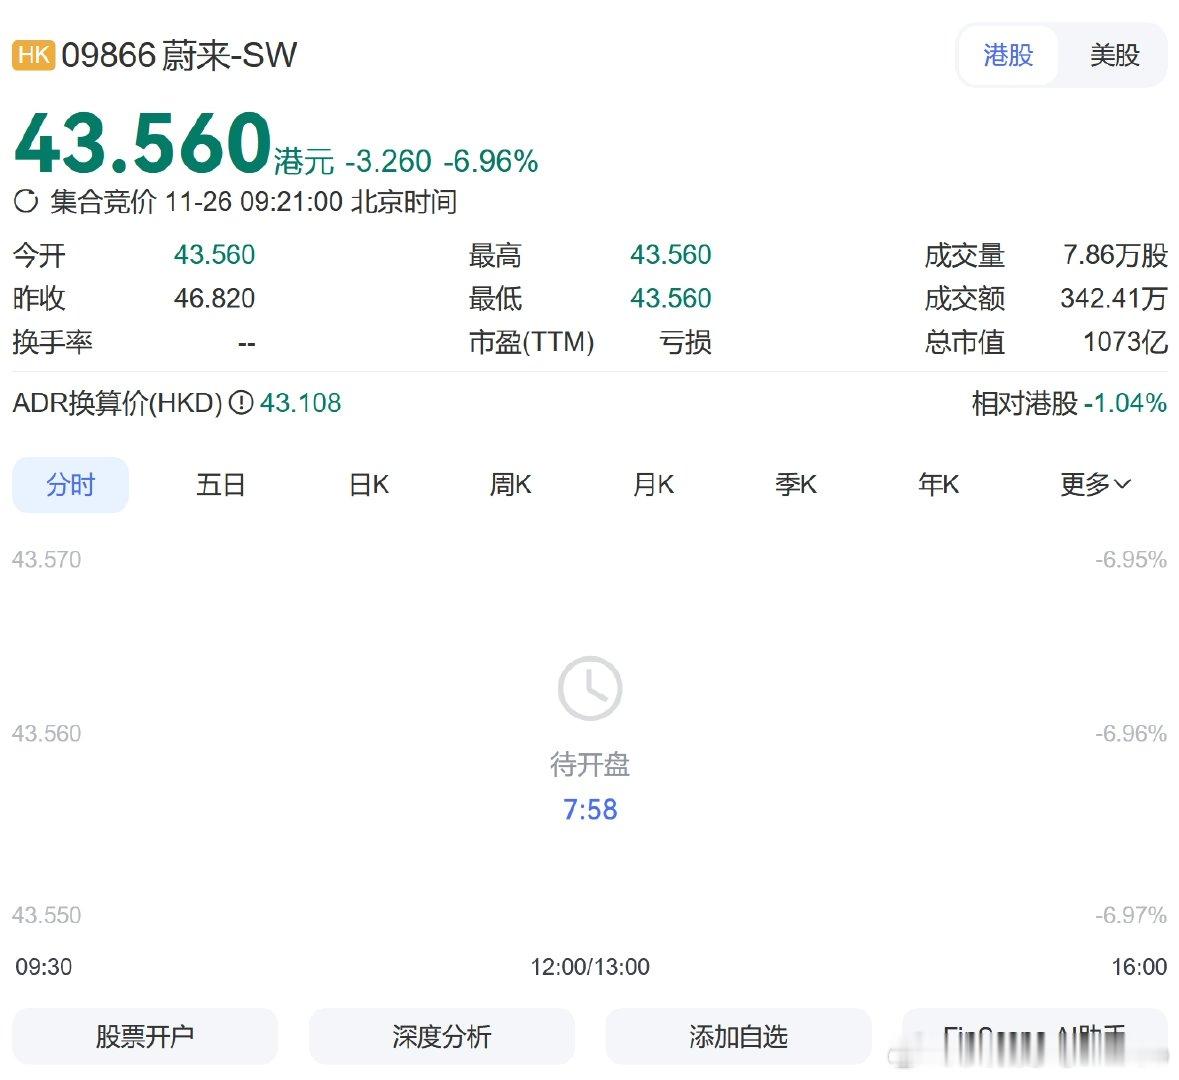Click the 成交额 value 342.41万
The height and width of the screenshot is (1080, 1179).
[1114, 299]
